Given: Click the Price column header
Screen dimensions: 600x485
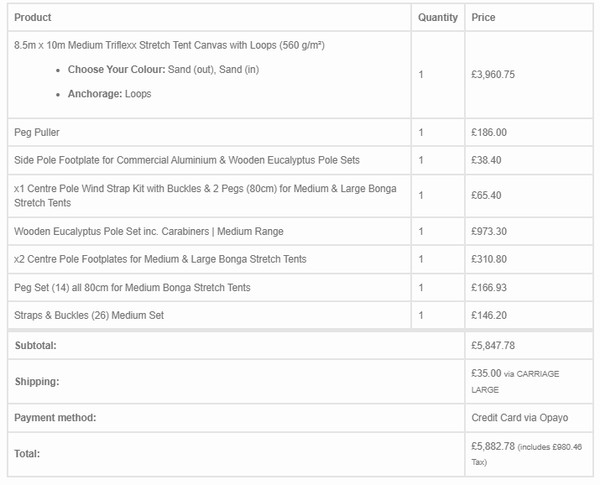Looking at the screenshot, I should click(x=483, y=17).
